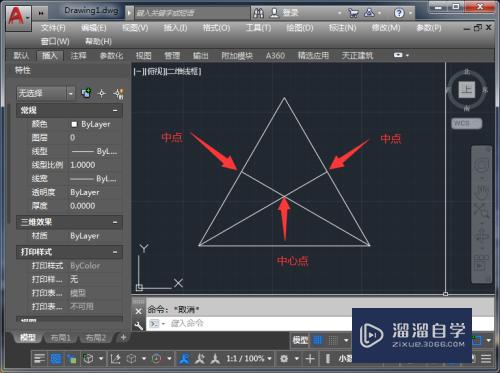Screen dimensions: 500x373
Task: Click the viewport label [-][俯视][二维线框]
Action: click(x=167, y=71)
